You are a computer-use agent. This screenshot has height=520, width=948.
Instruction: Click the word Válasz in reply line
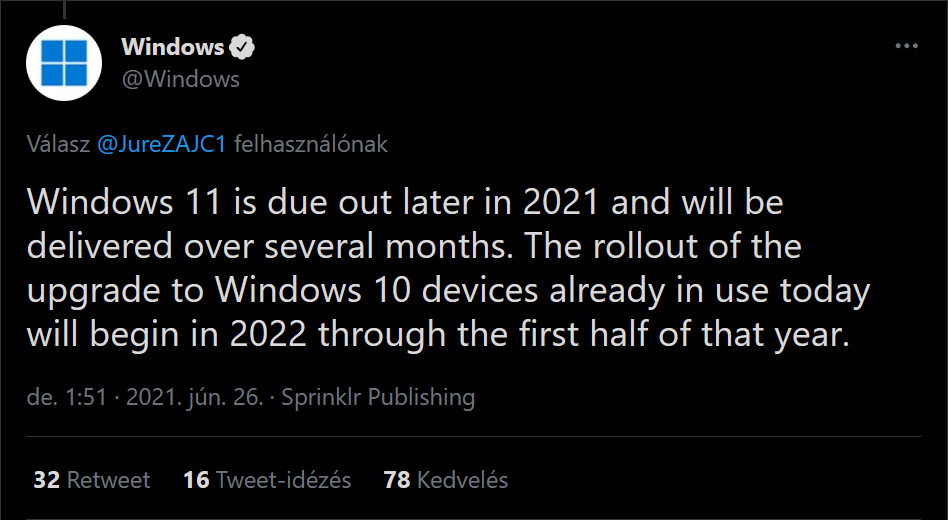pyautogui.click(x=59, y=144)
